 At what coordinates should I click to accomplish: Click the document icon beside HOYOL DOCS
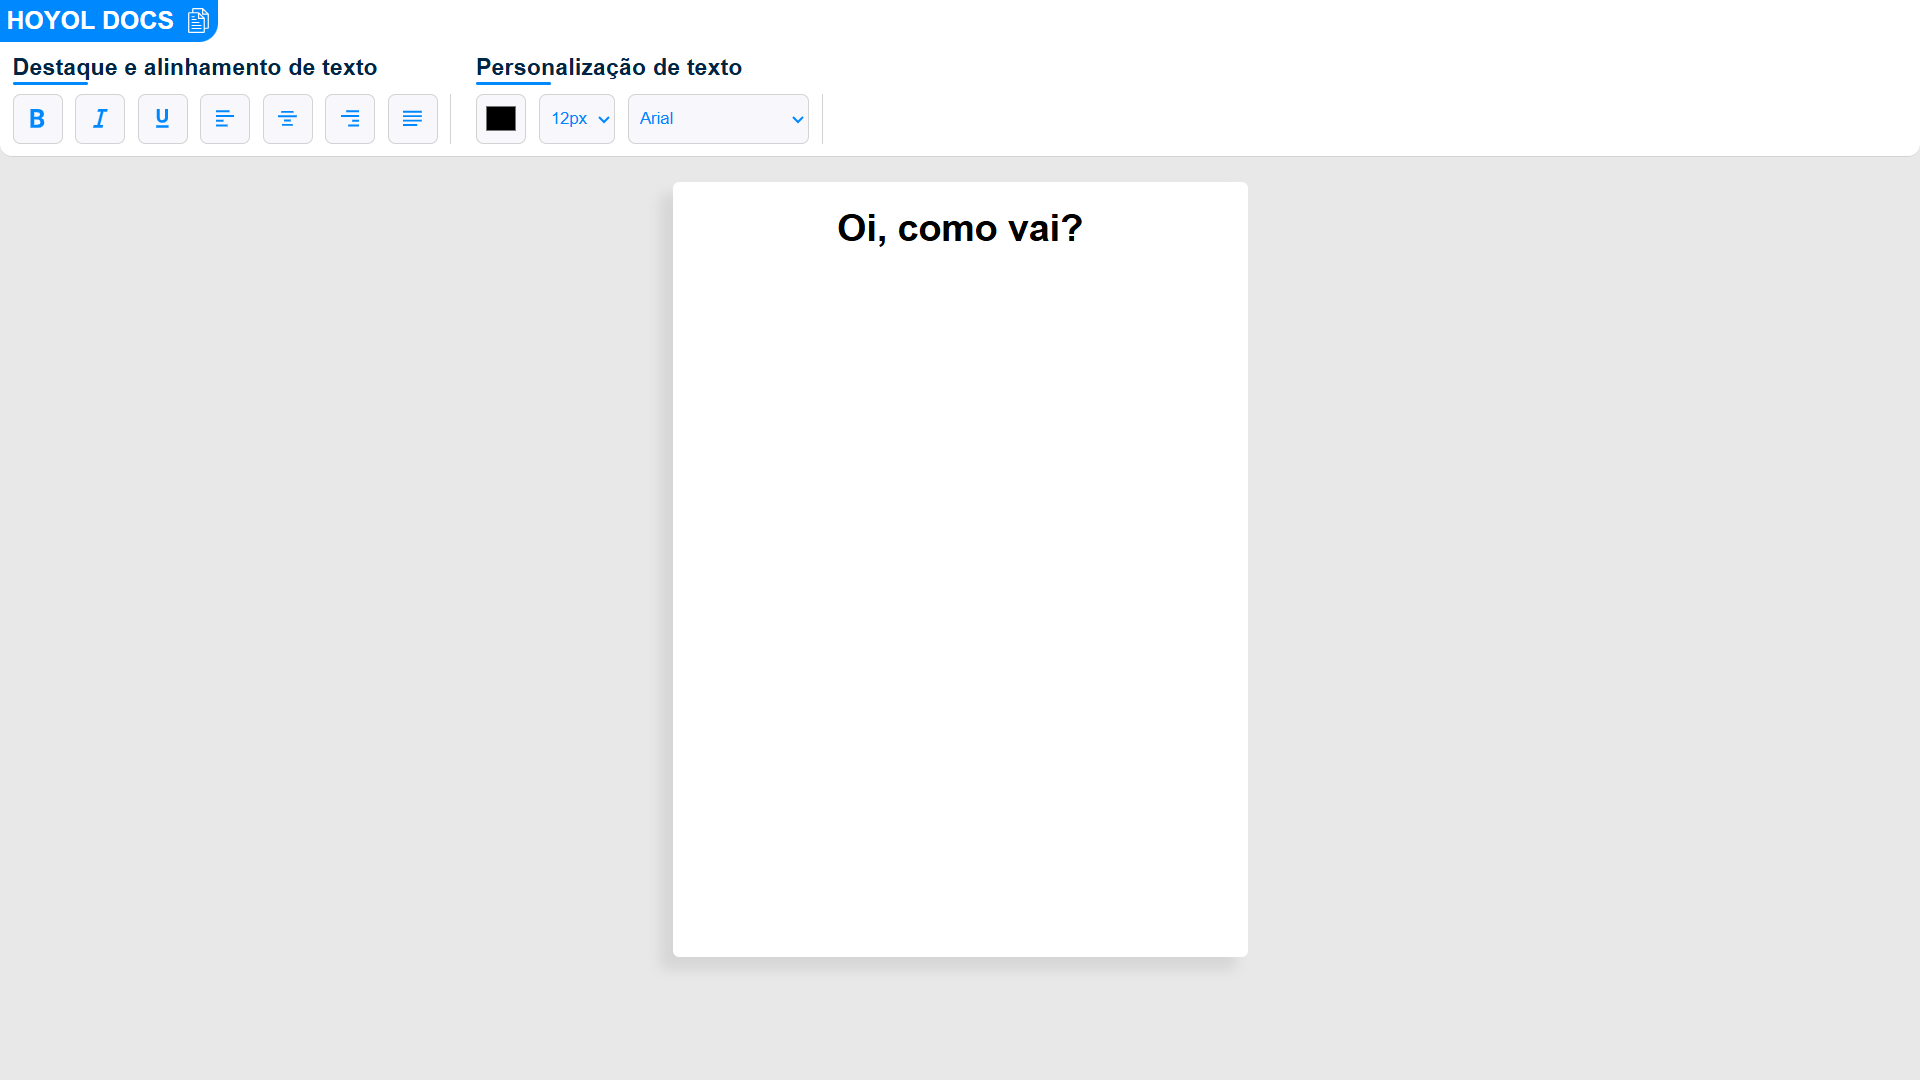198,20
